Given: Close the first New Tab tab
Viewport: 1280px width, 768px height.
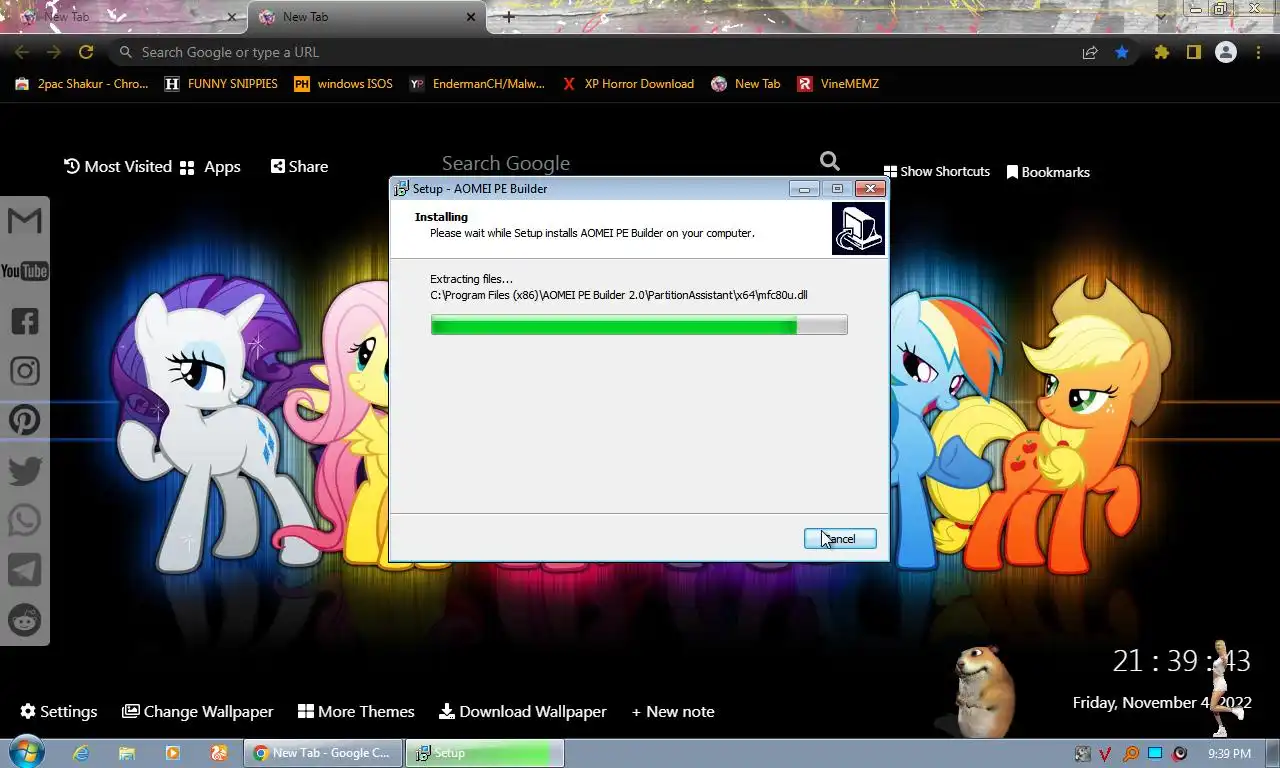Looking at the screenshot, I should click(x=233, y=17).
